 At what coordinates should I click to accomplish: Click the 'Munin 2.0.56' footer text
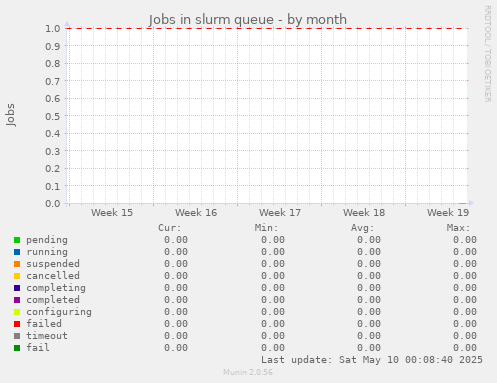[248, 372]
